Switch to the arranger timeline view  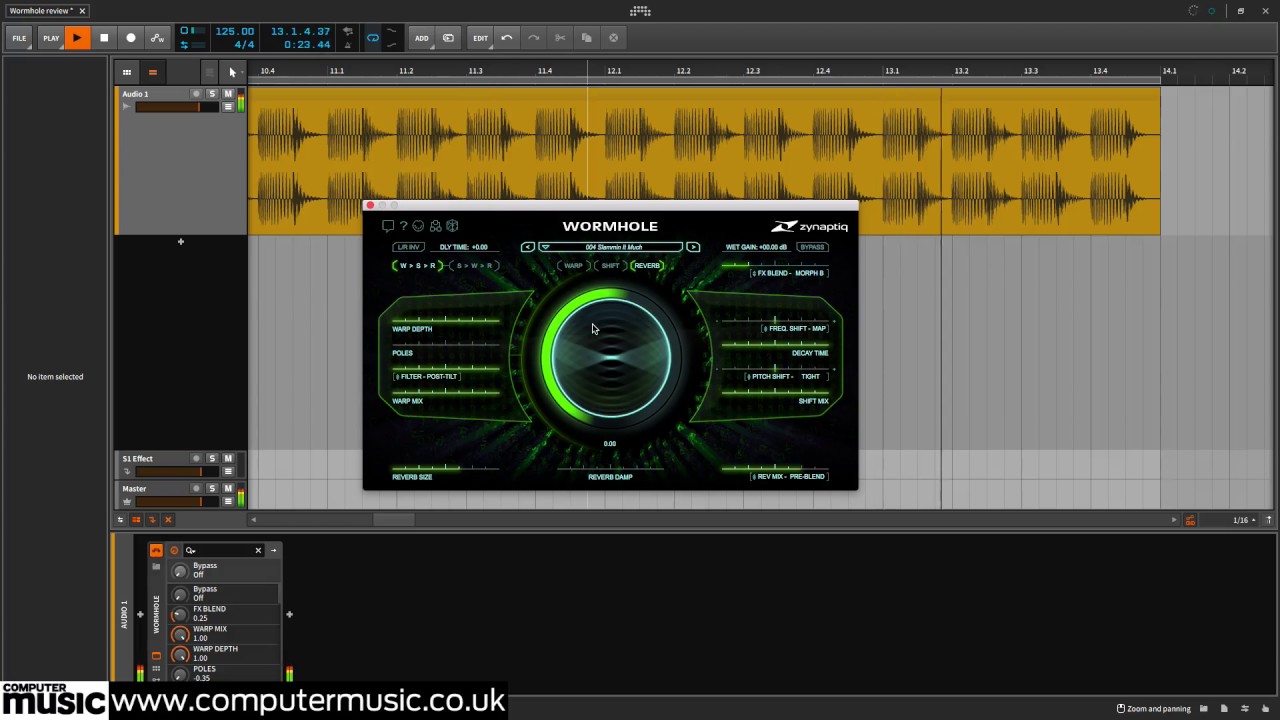[x=153, y=72]
